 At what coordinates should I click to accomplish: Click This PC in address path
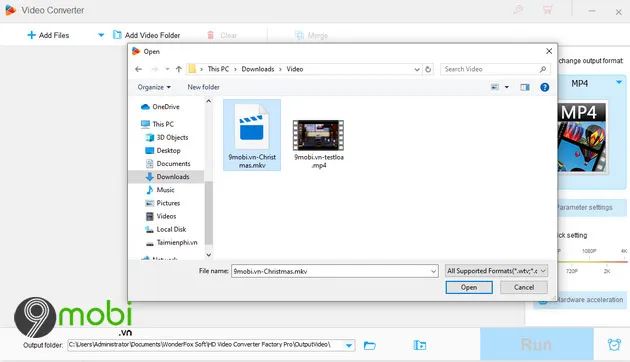[218, 69]
